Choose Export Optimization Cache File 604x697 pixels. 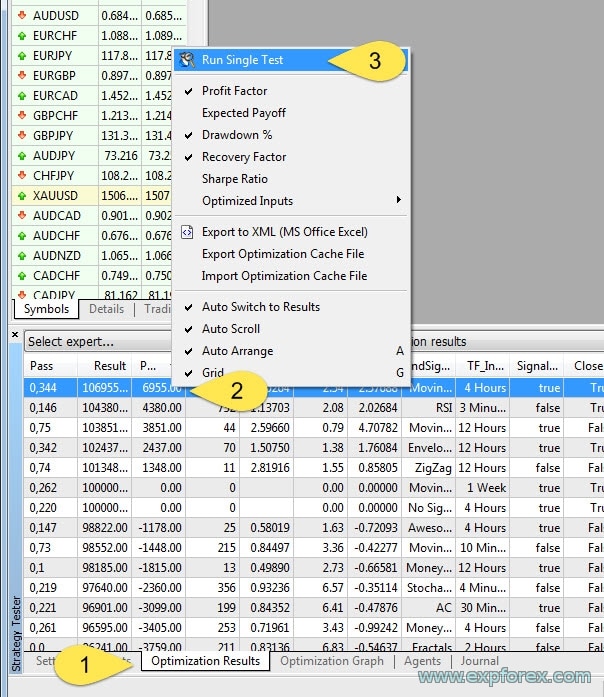[x=283, y=254]
